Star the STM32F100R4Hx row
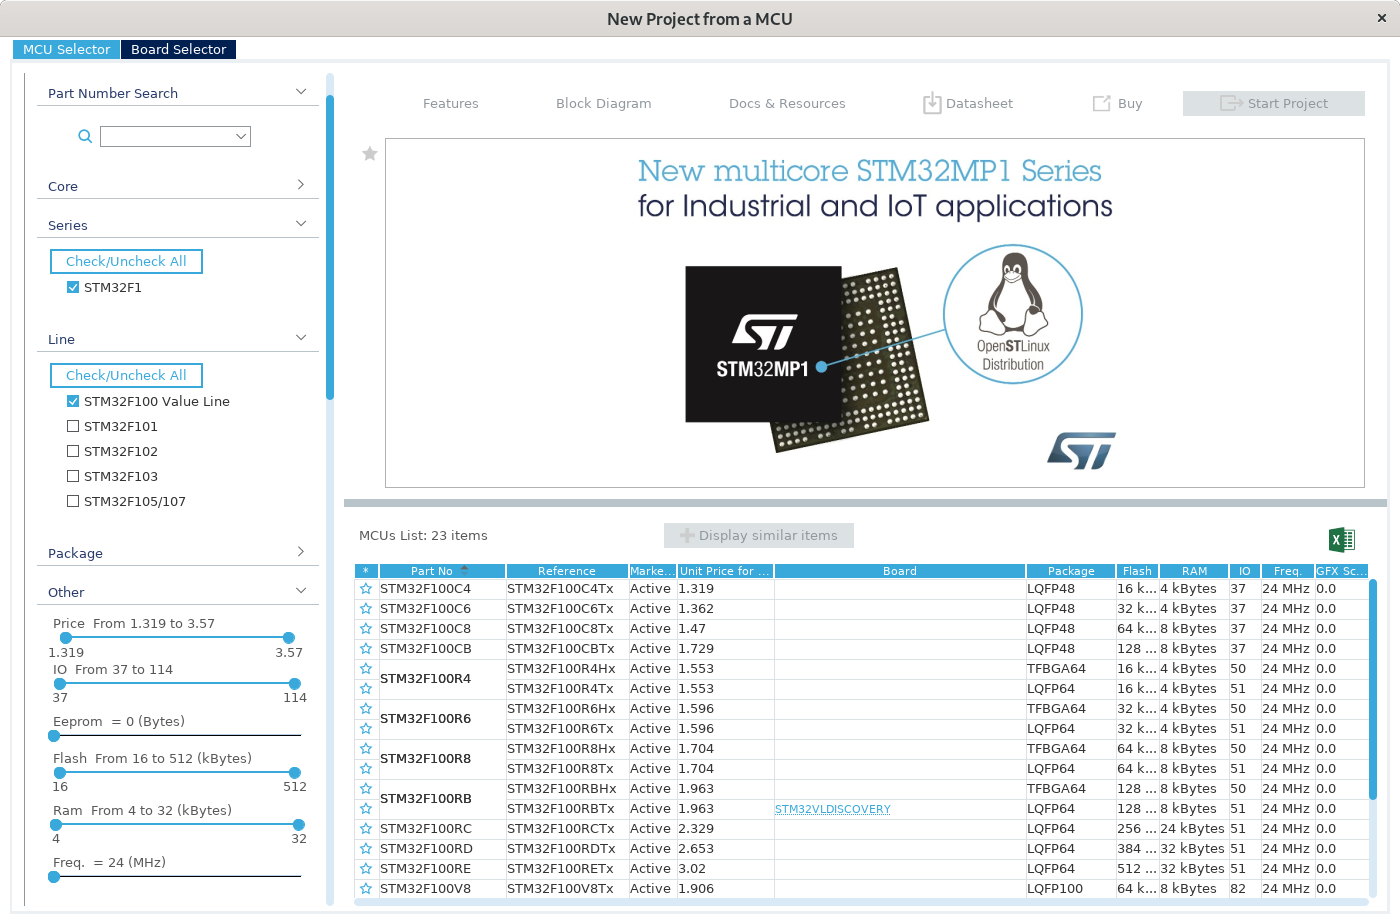This screenshot has height=924, width=1400. (366, 669)
